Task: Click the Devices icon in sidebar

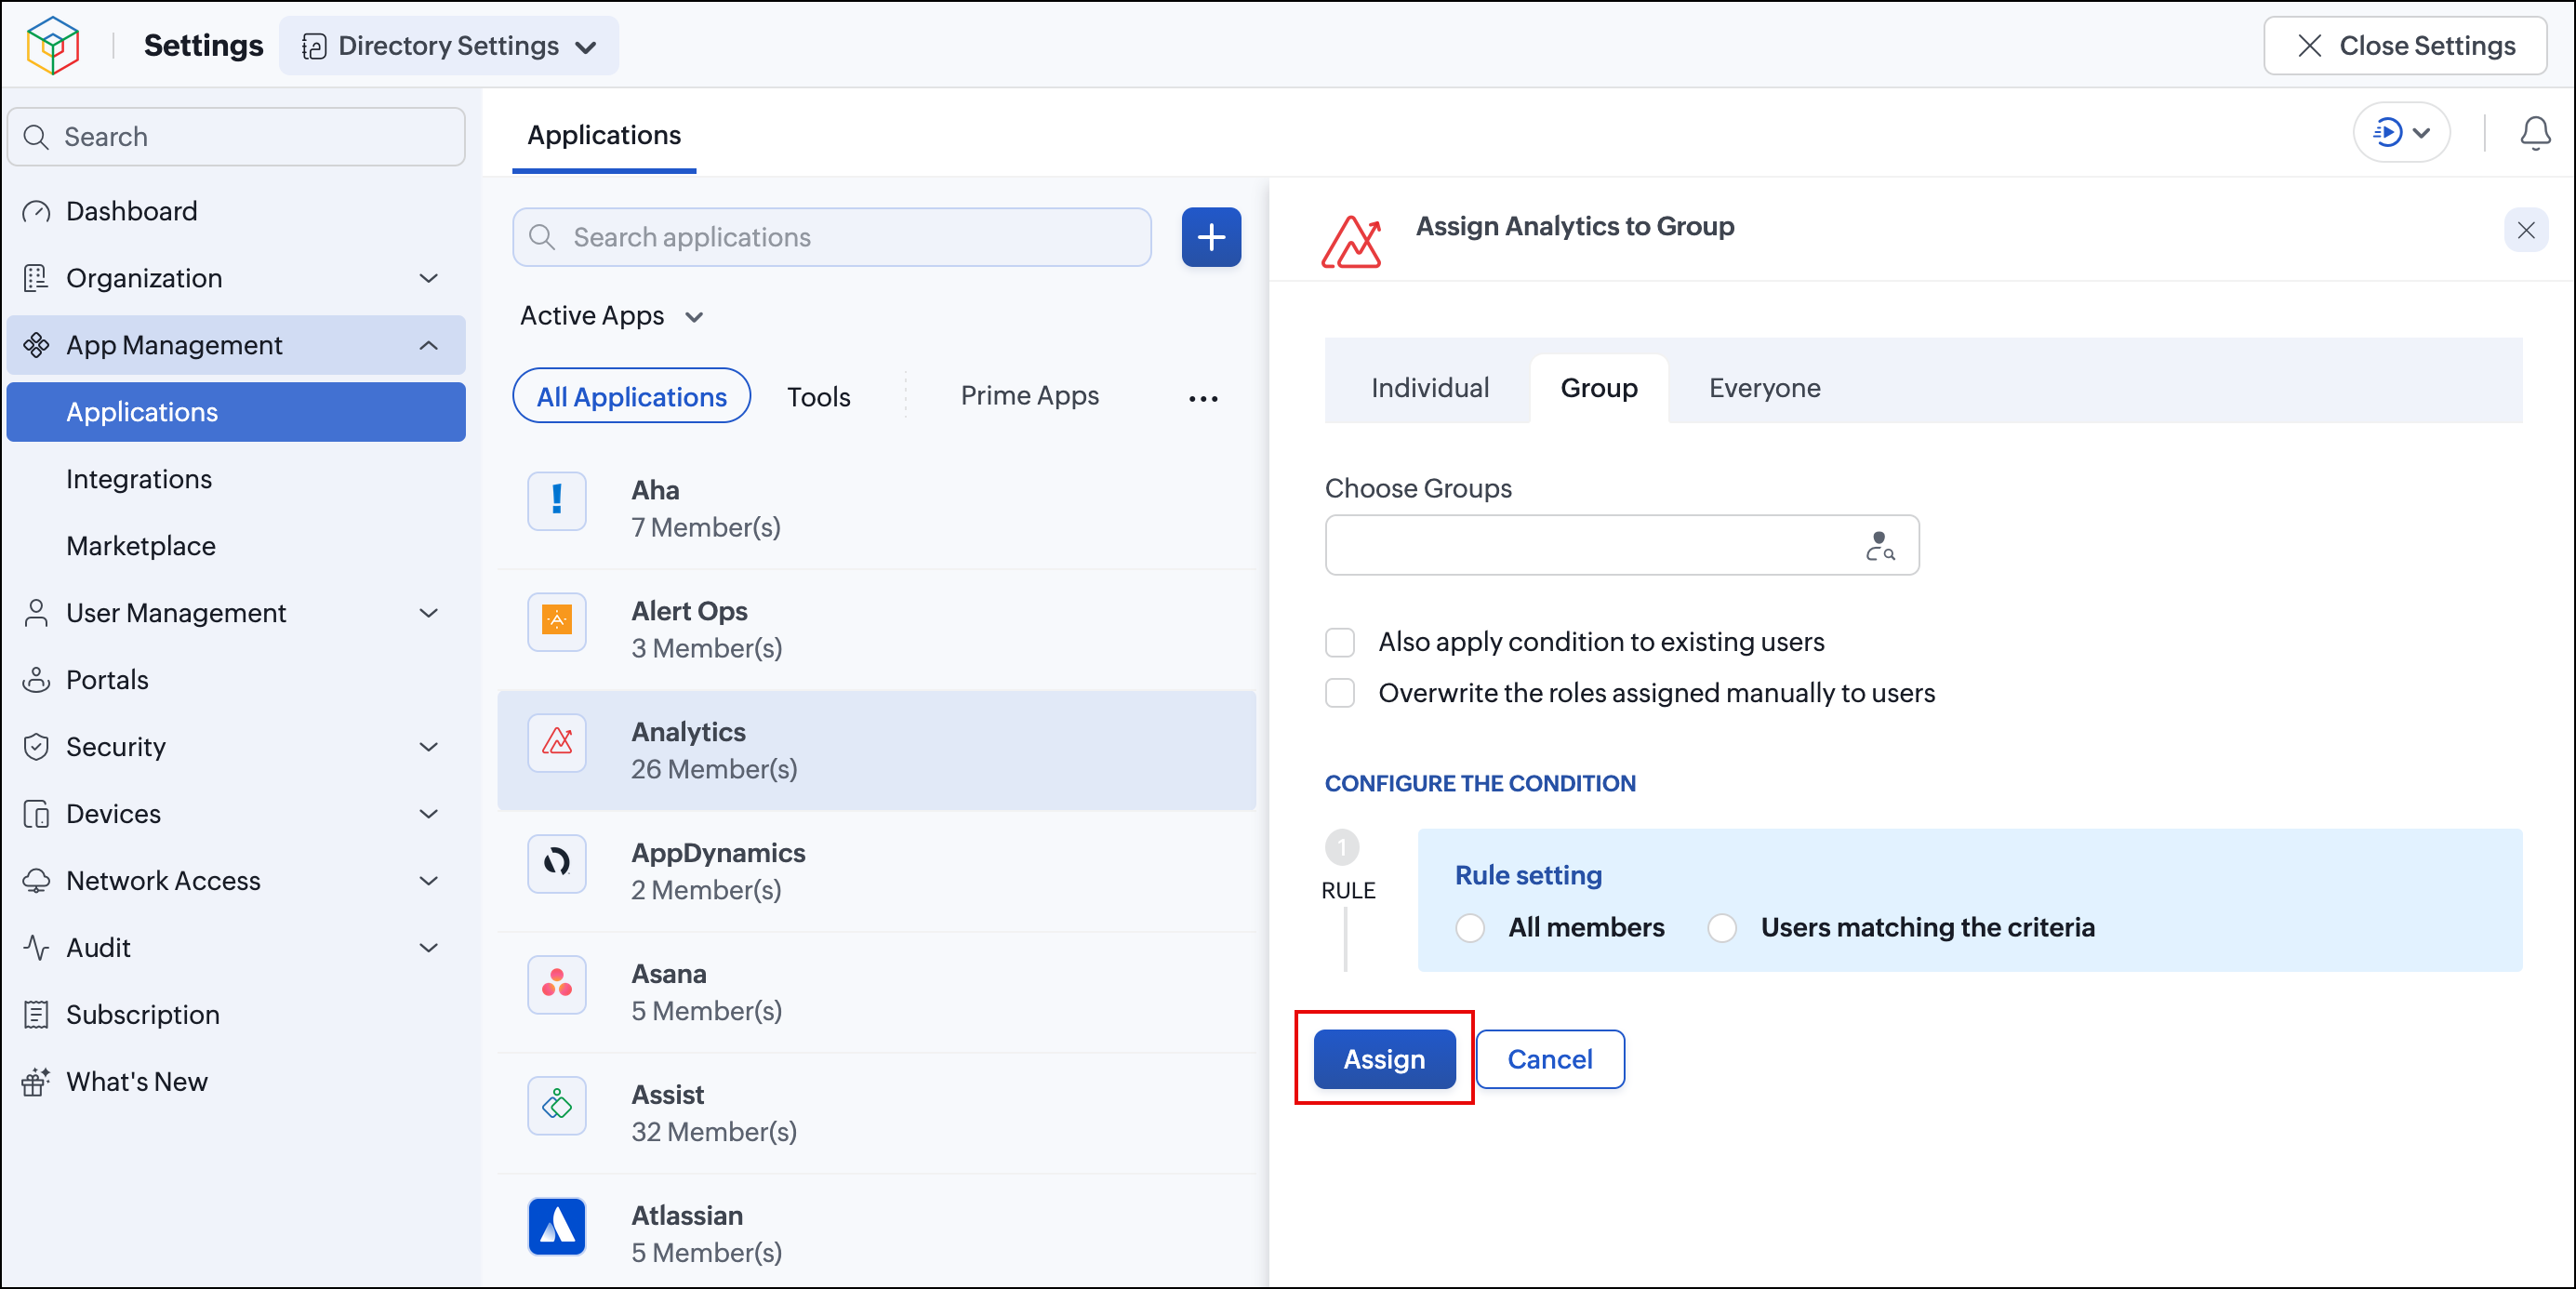Action: click(36, 814)
